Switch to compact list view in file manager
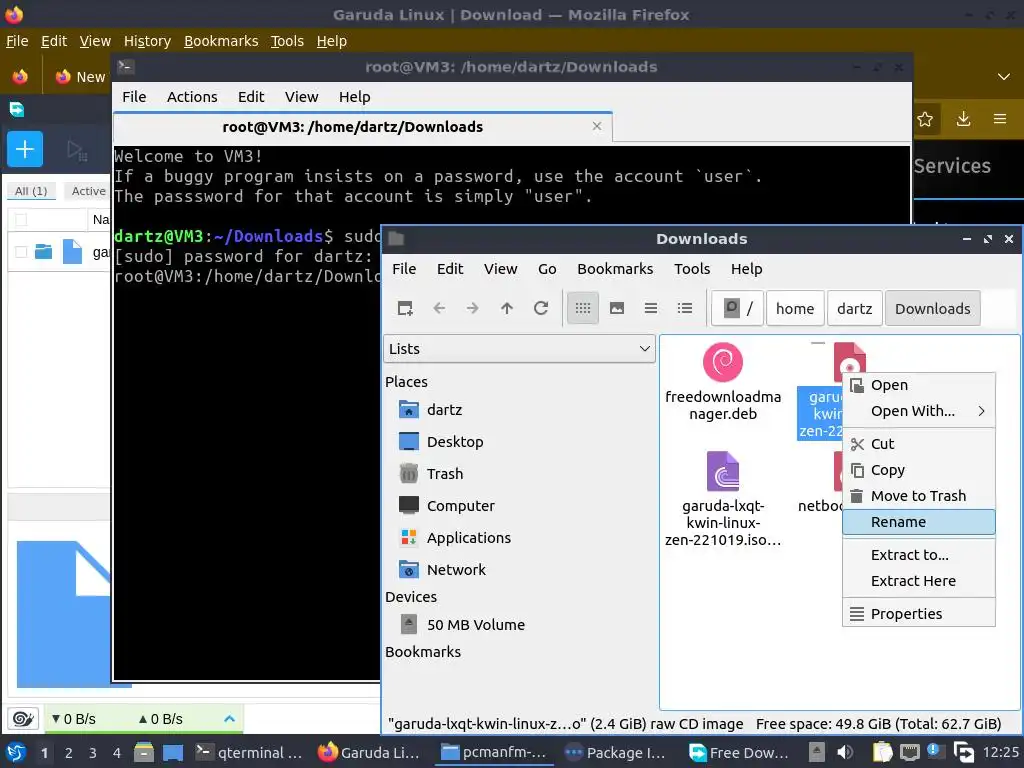Screen dimensions: 1024x768 point(650,308)
